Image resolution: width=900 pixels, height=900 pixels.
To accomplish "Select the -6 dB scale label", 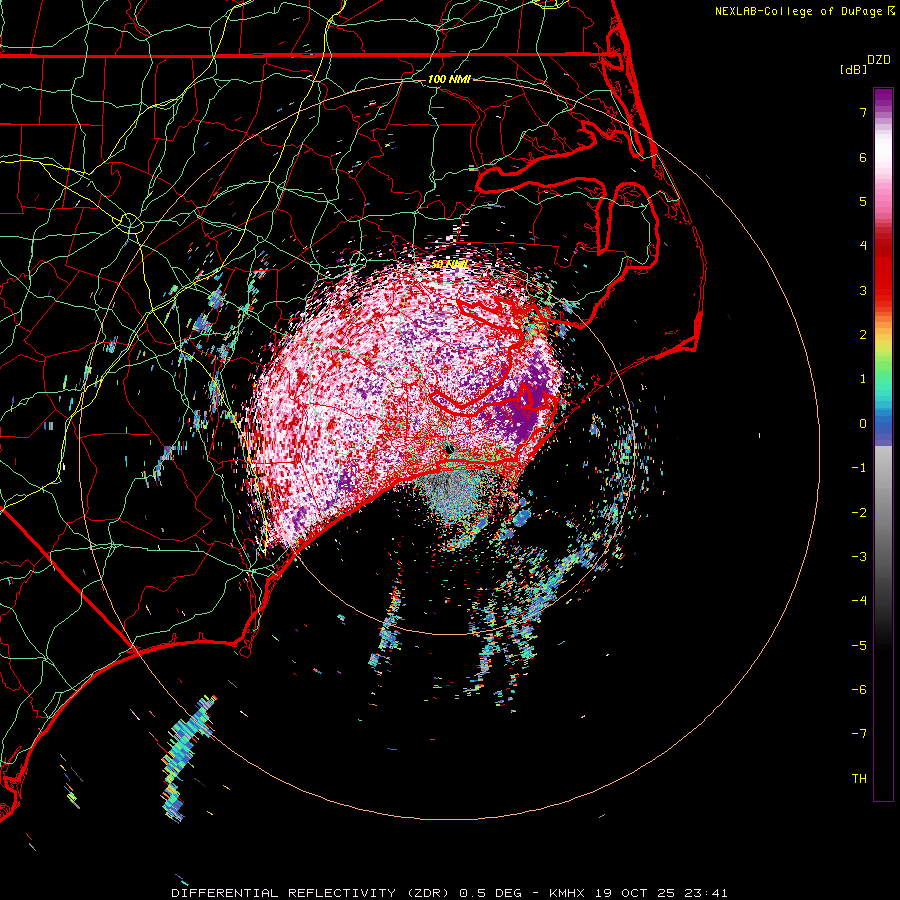I will (x=859, y=690).
